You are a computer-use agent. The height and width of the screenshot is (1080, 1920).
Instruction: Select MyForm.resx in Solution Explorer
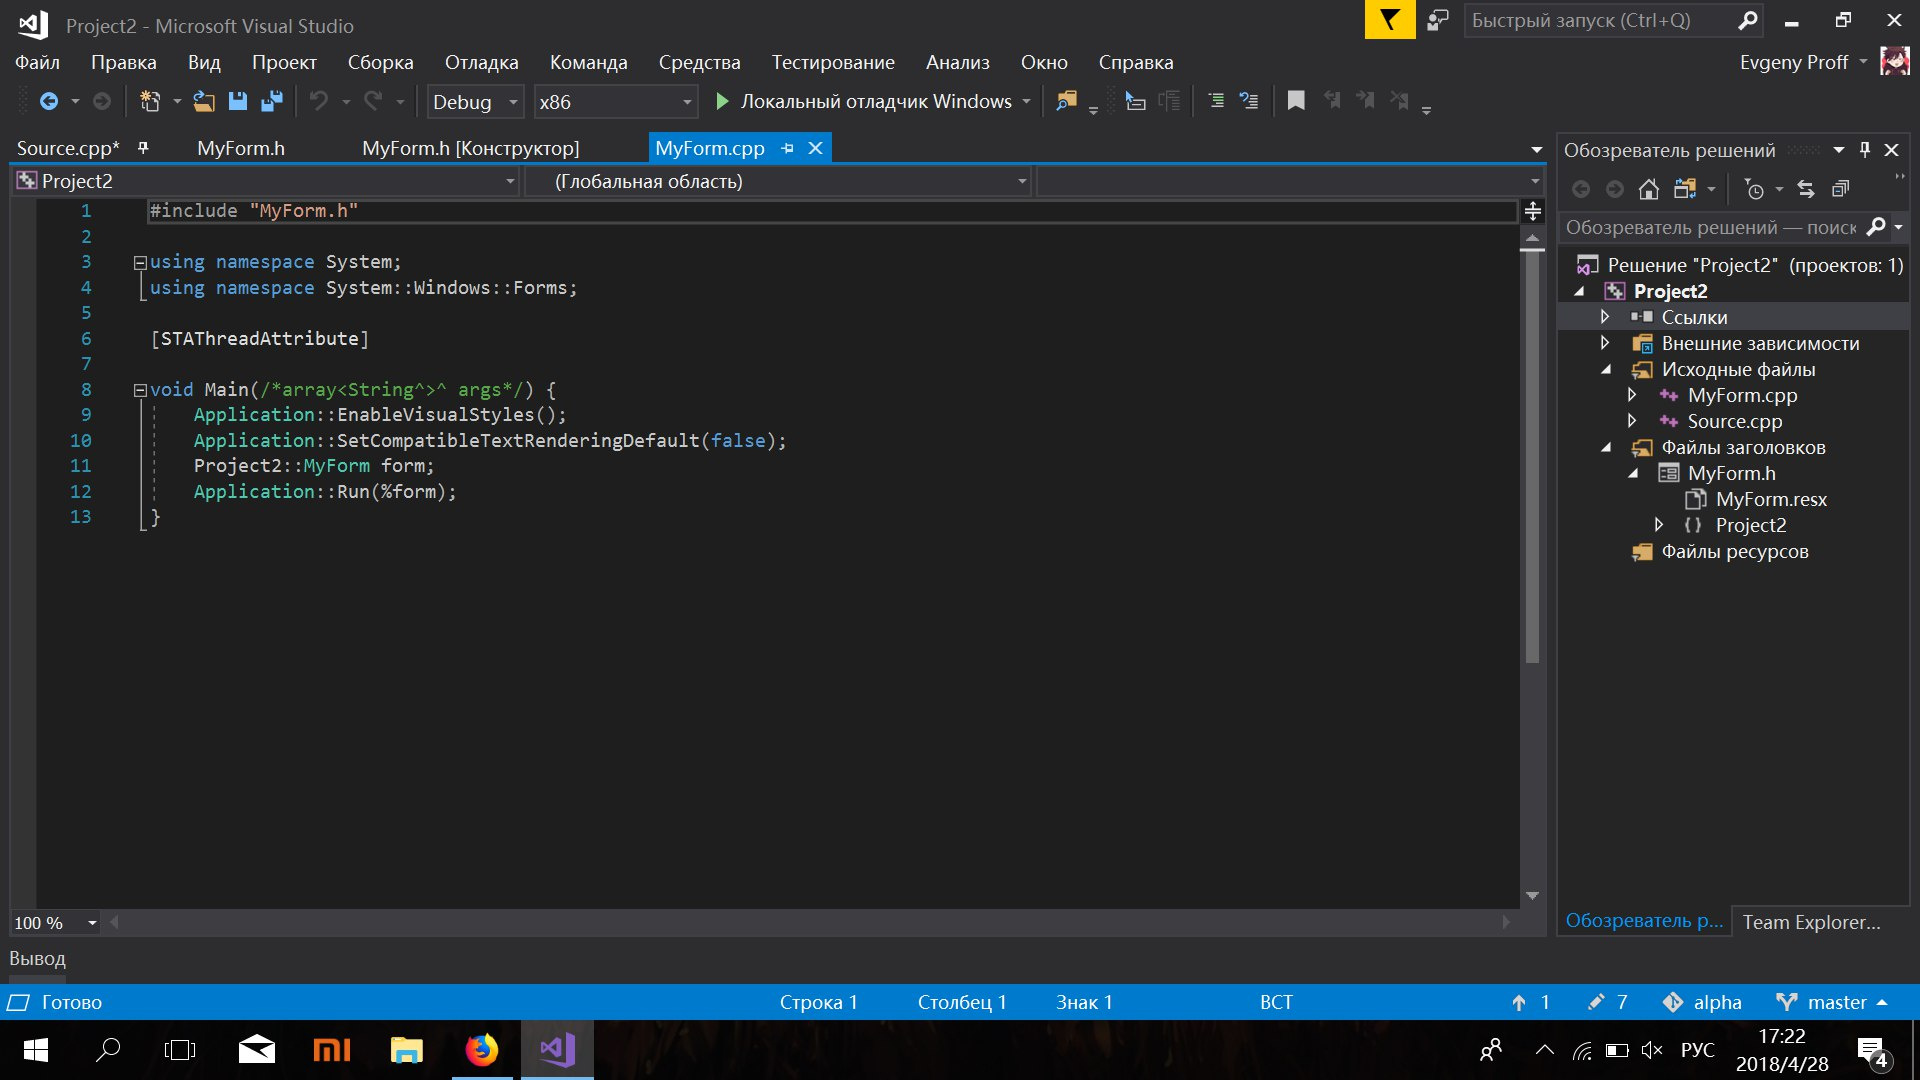(x=1770, y=499)
